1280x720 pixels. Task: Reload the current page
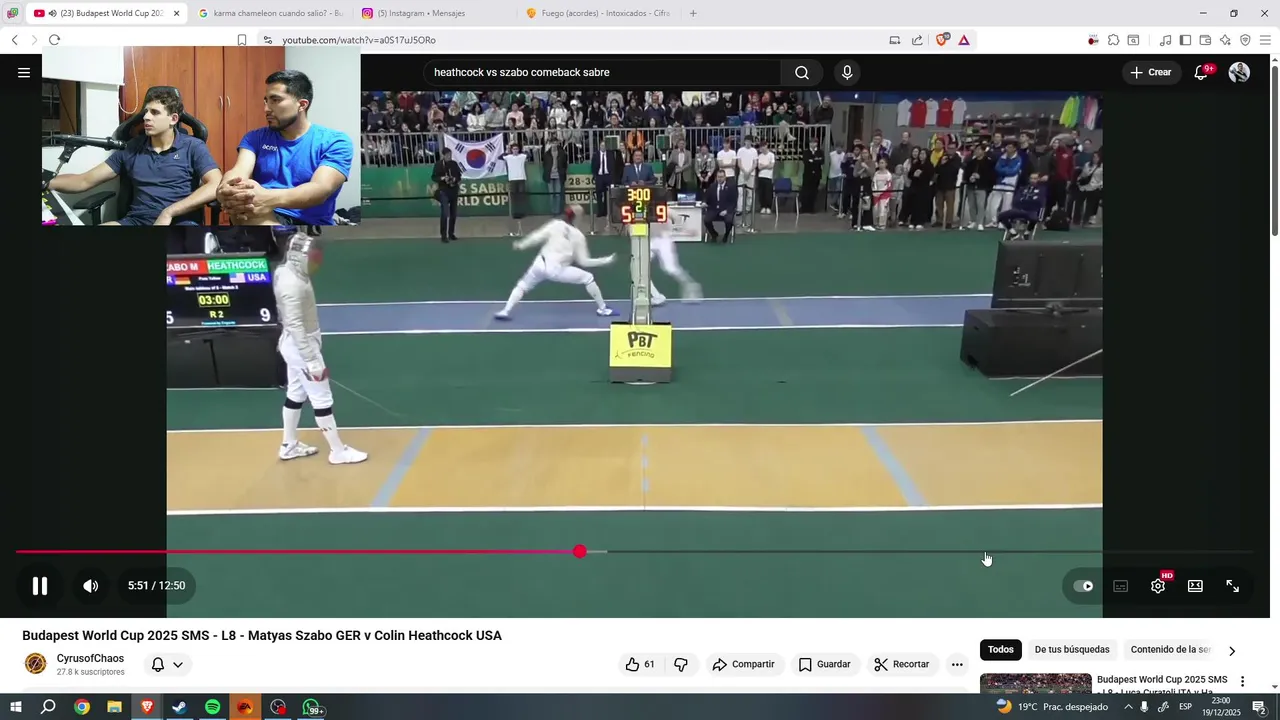[x=54, y=40]
